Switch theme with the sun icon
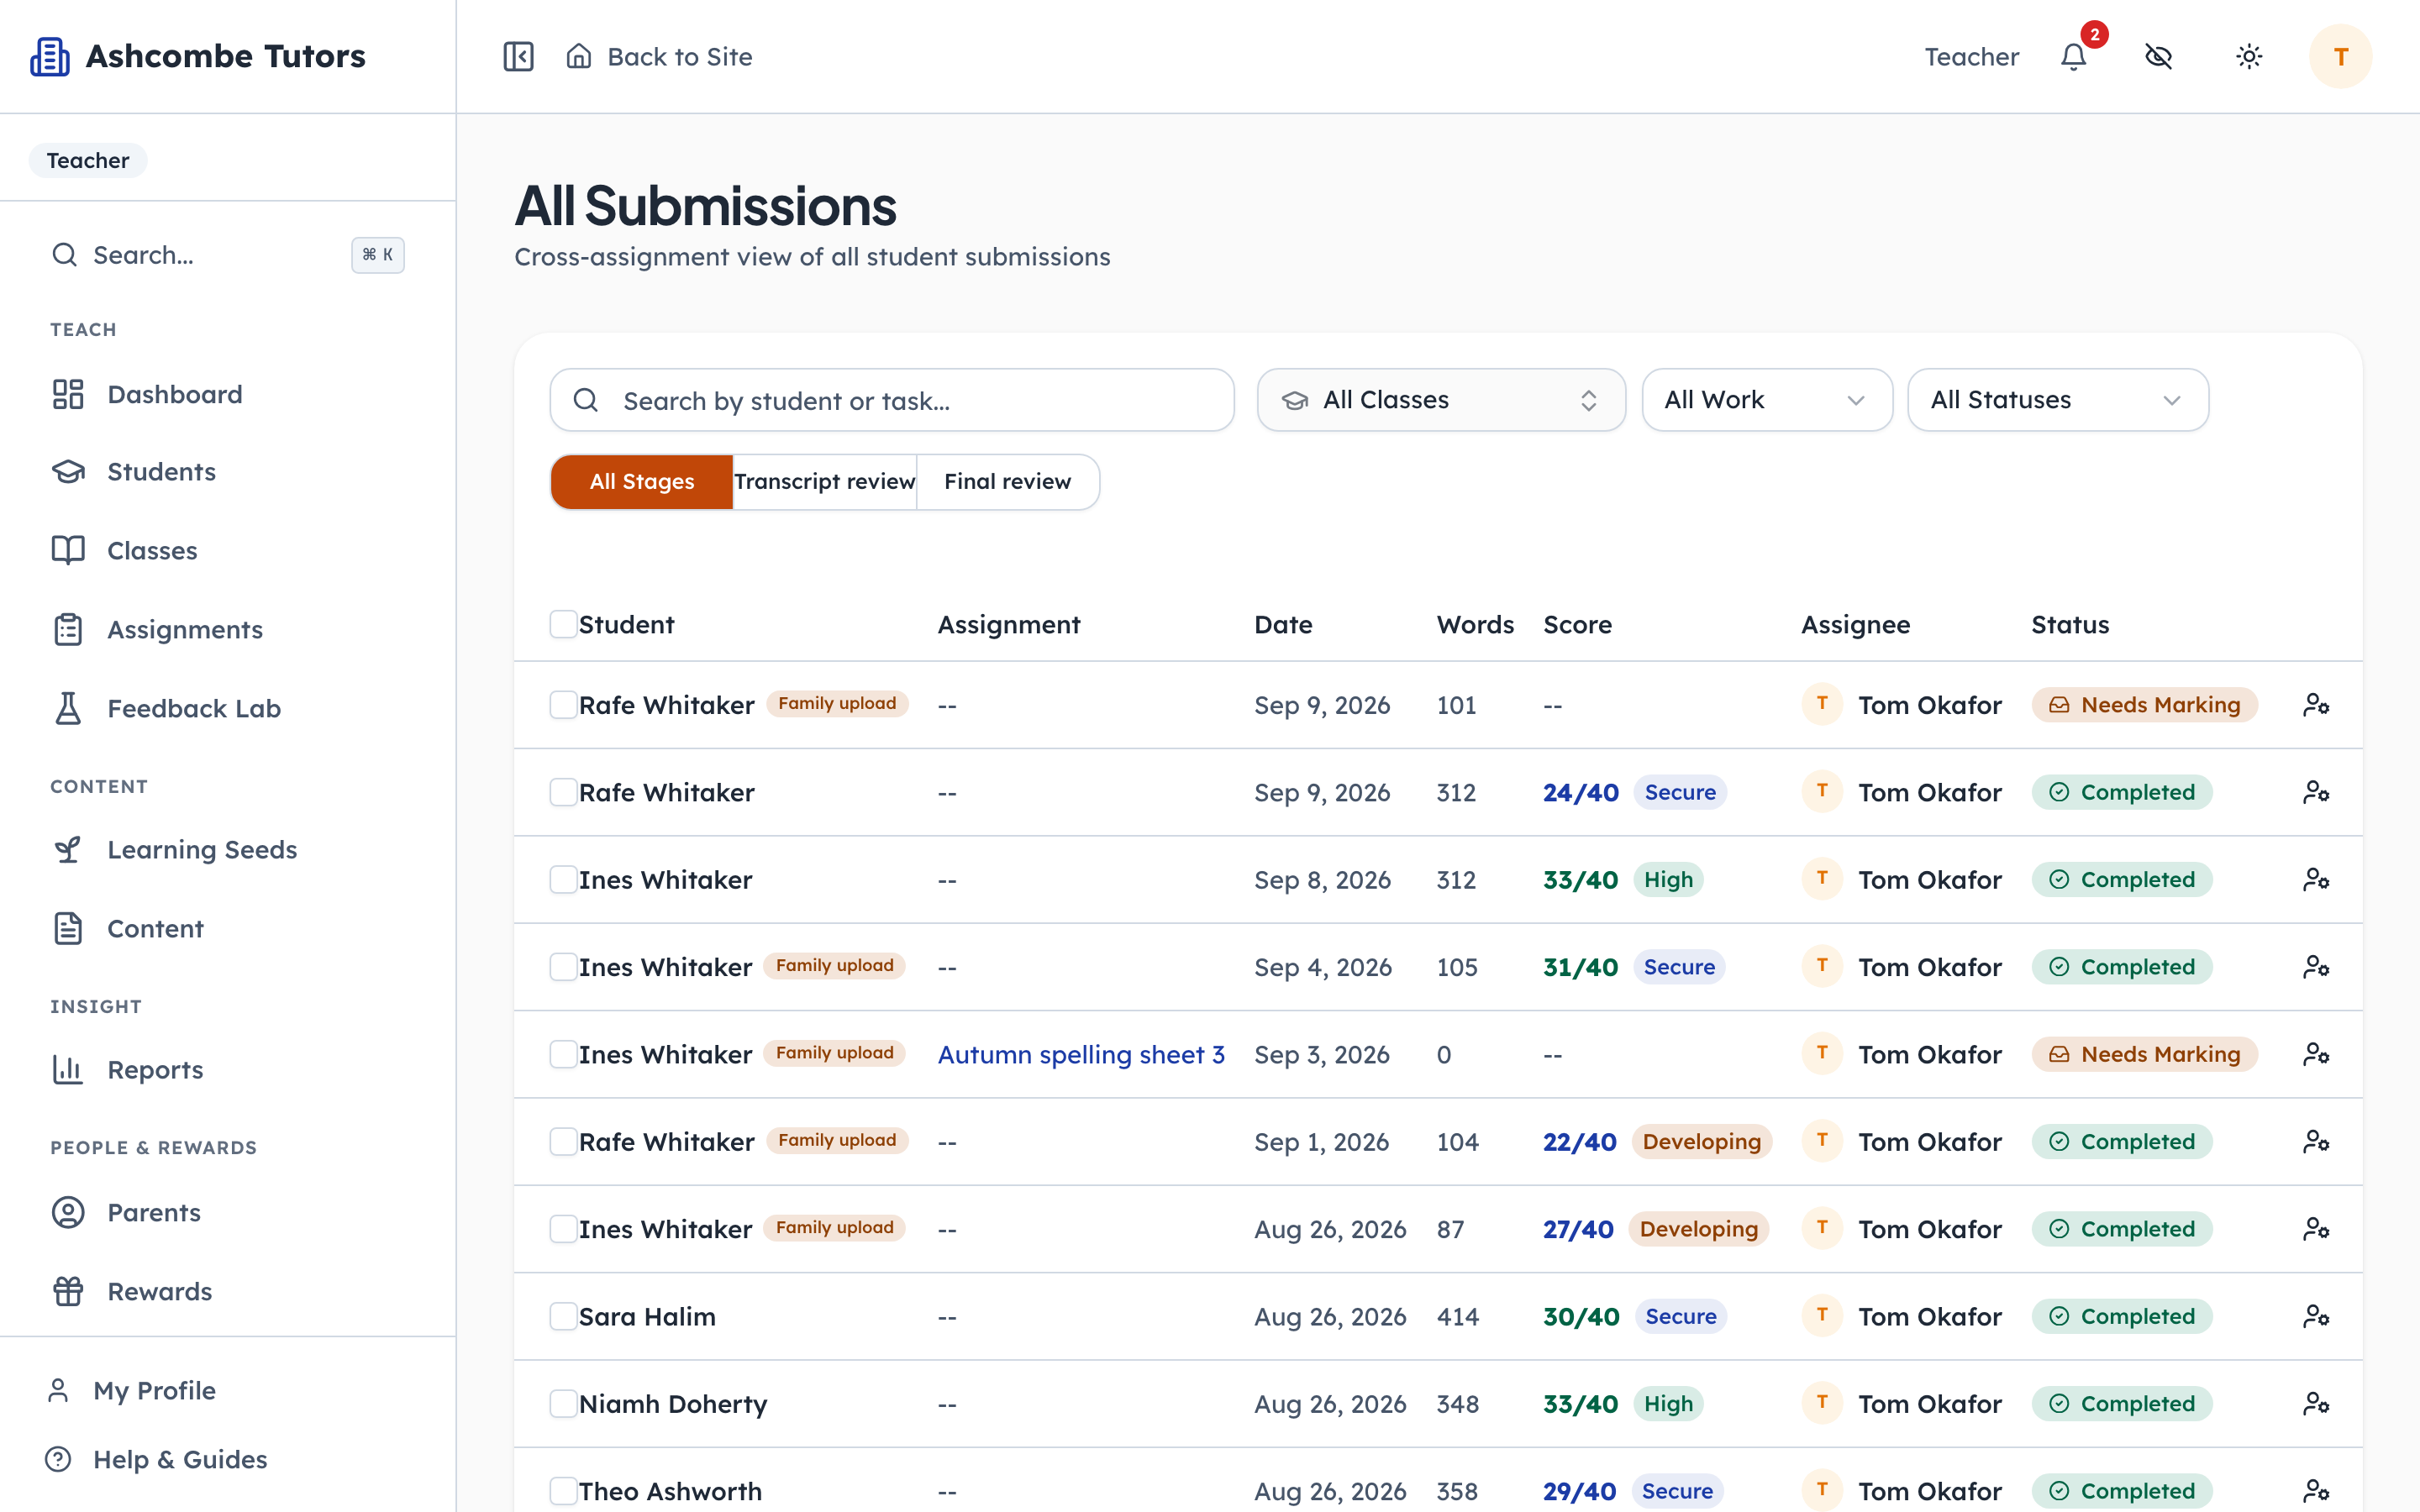The image size is (2420, 1512). point(2249,56)
